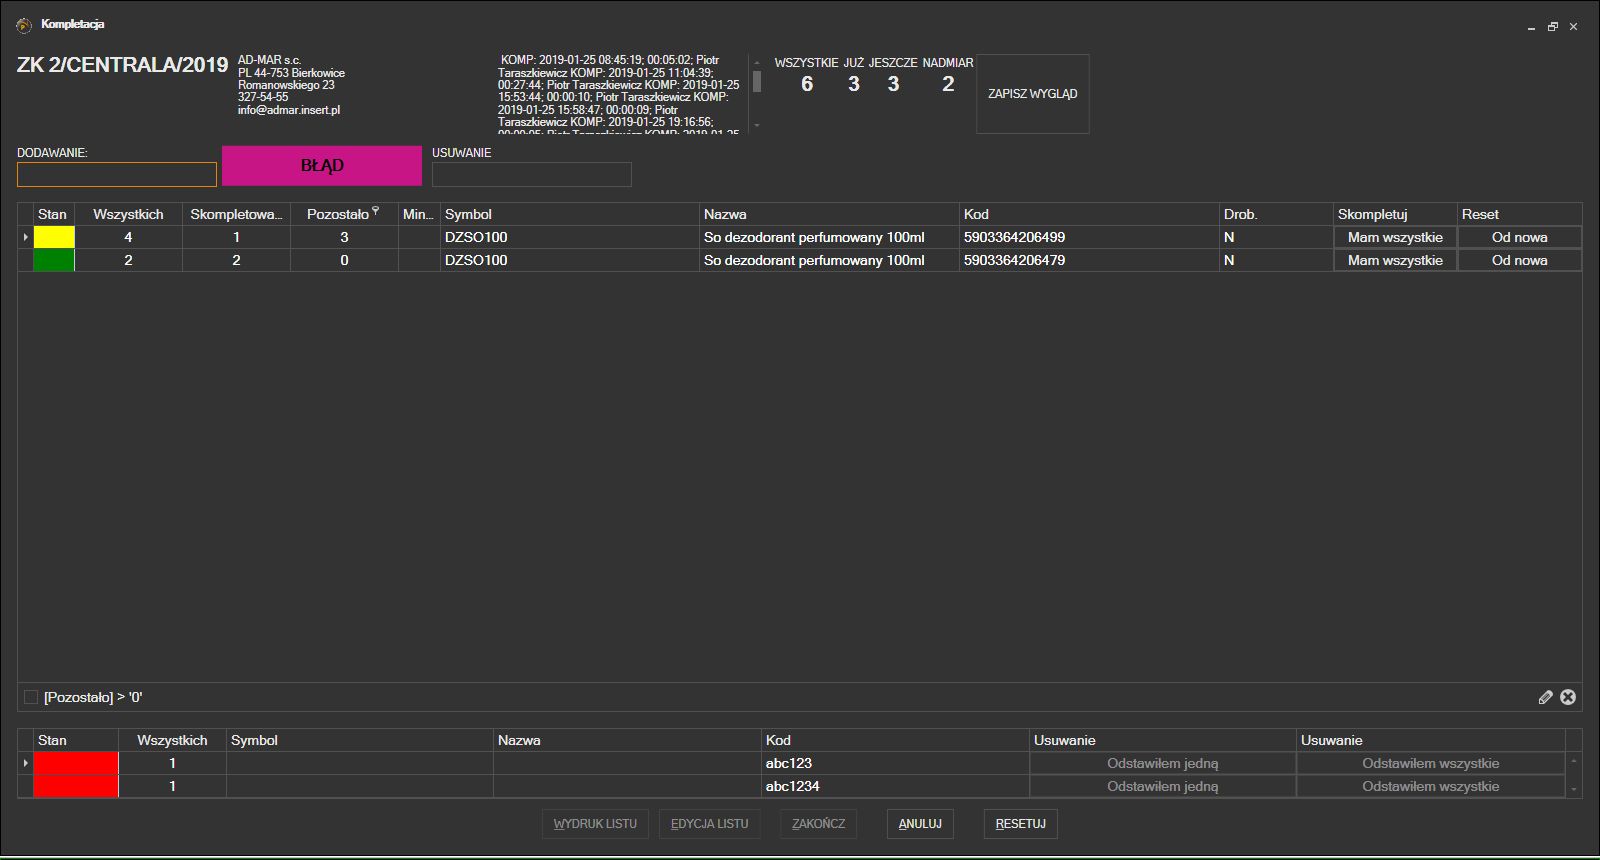1600x860 pixels.
Task: Click the ZK 2/CENTRALA/2019 document title
Action: click(x=122, y=65)
